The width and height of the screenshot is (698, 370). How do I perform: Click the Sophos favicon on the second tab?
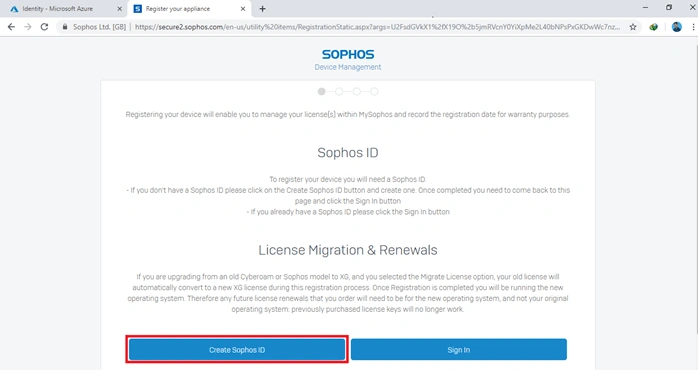click(x=138, y=9)
